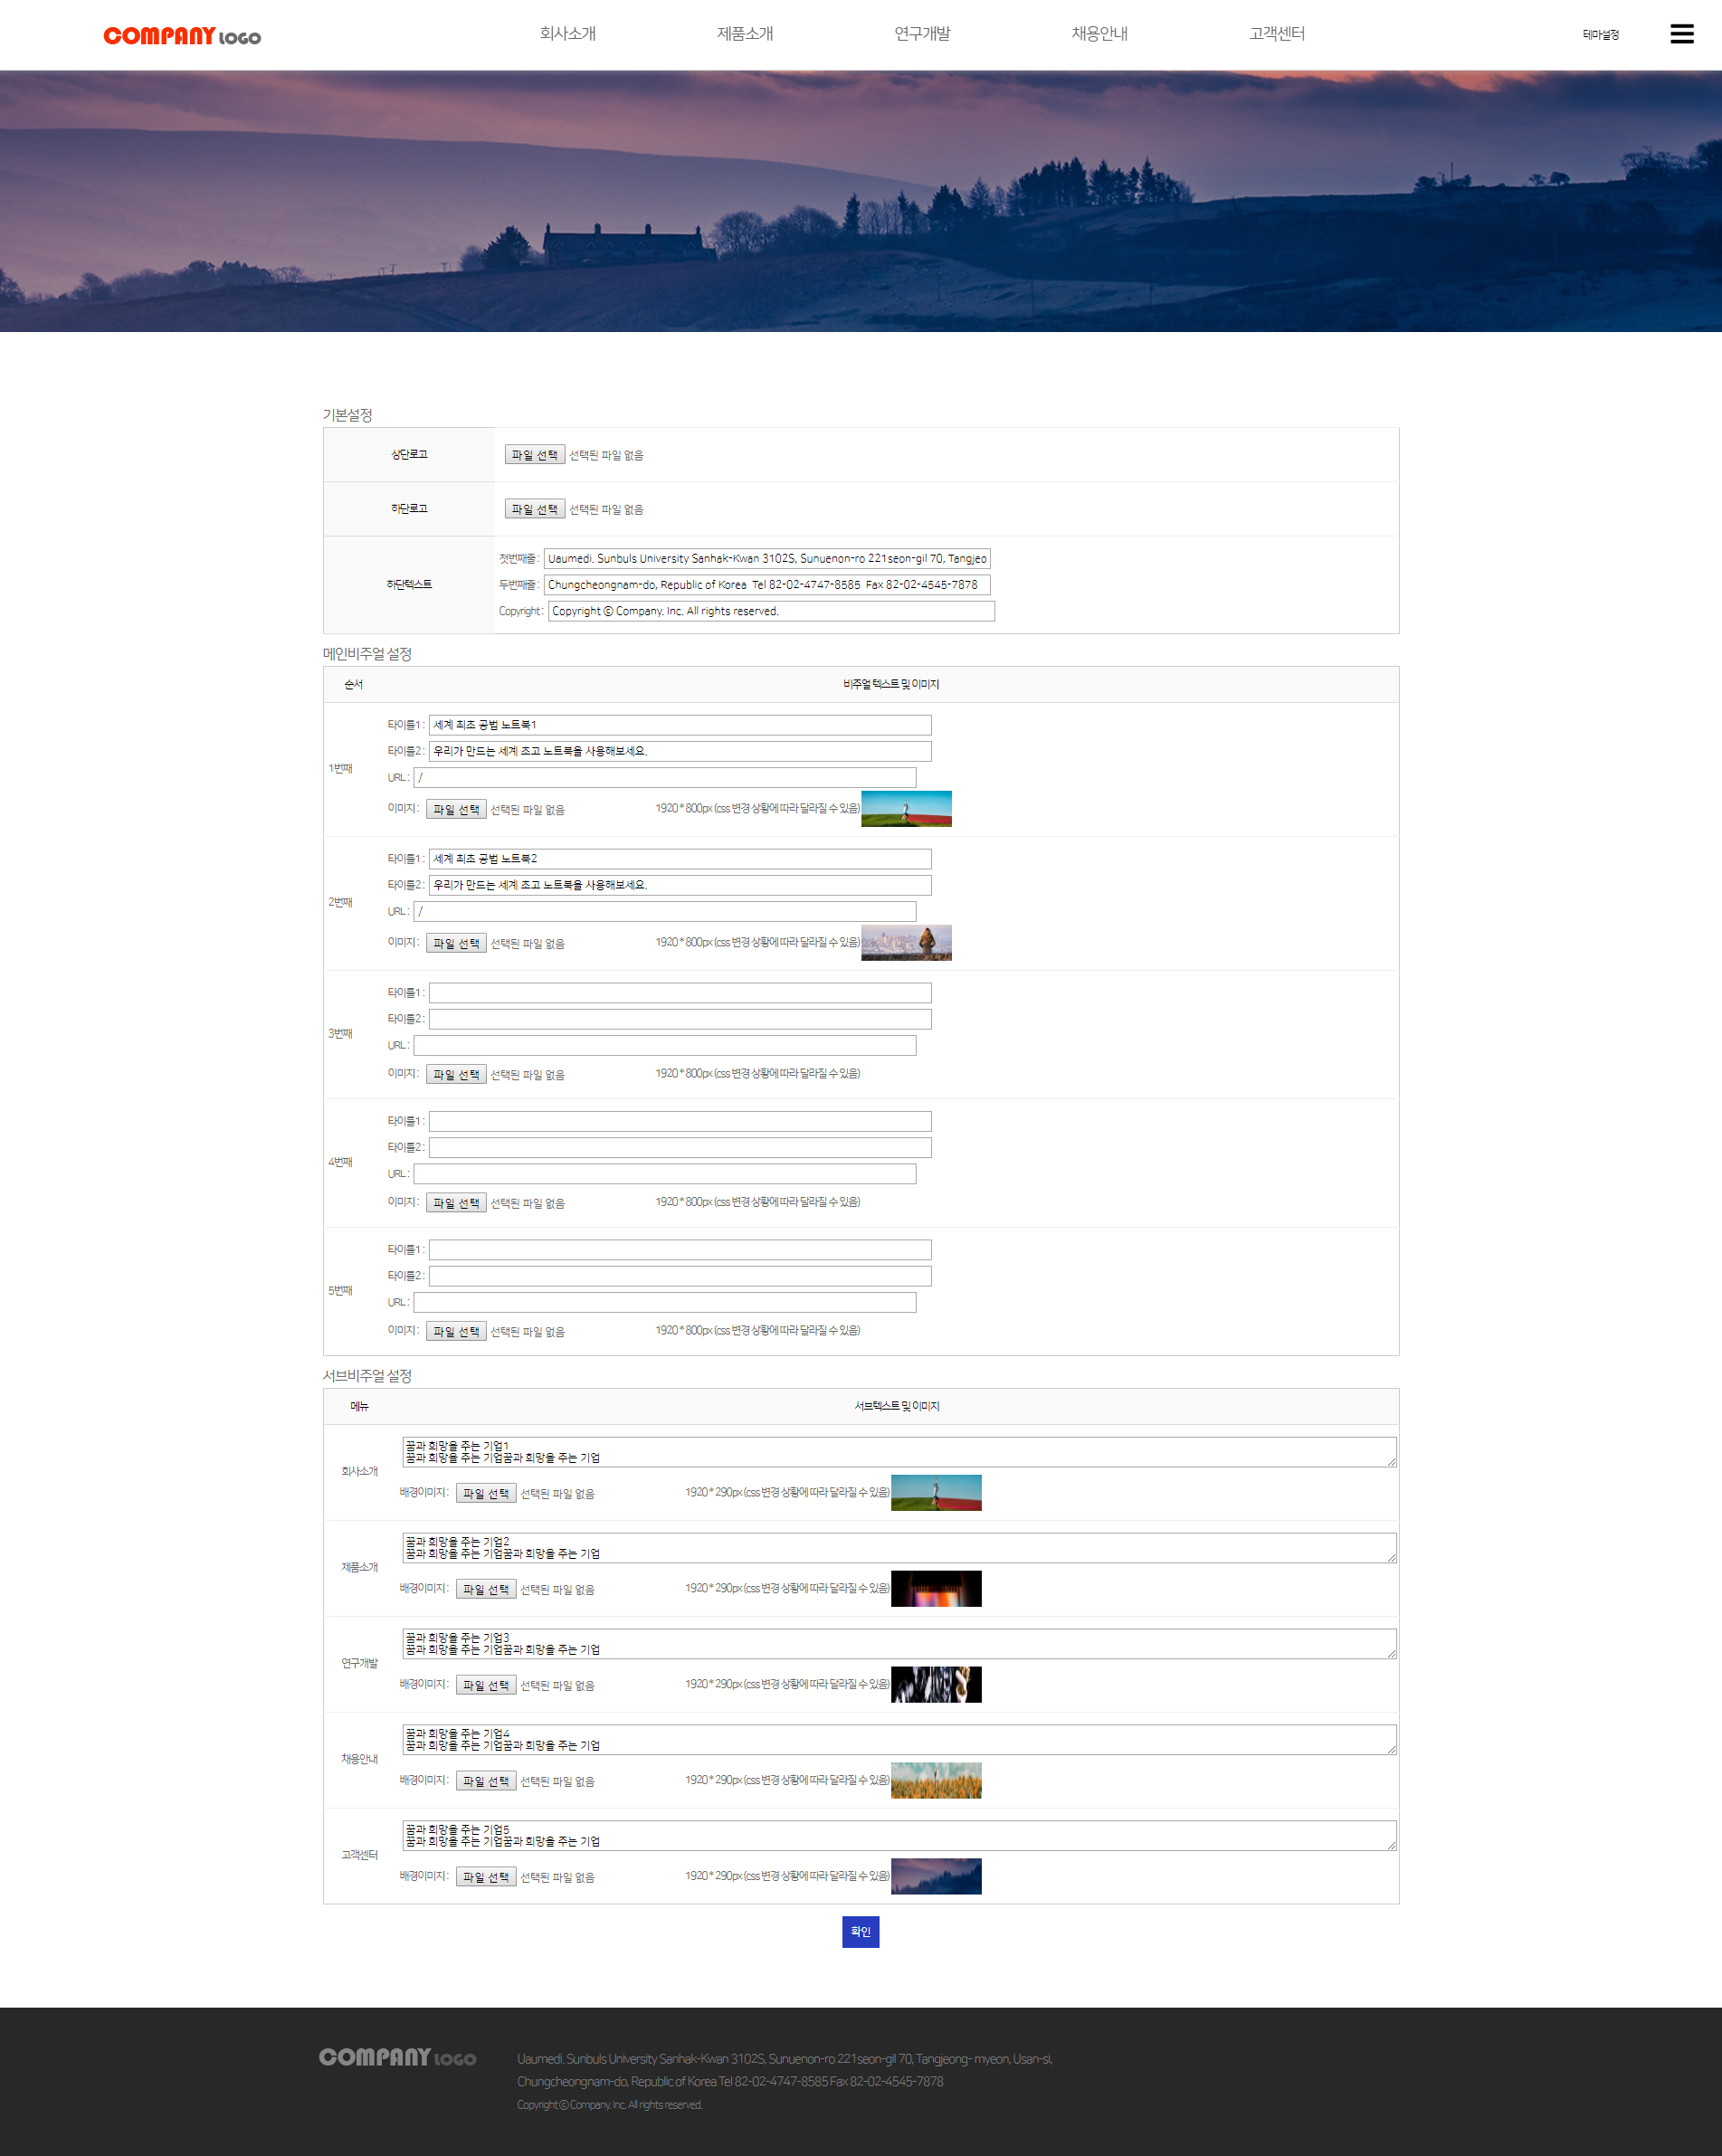Click the 테마설정 link
1722x2156 pixels.
pos(1600,35)
